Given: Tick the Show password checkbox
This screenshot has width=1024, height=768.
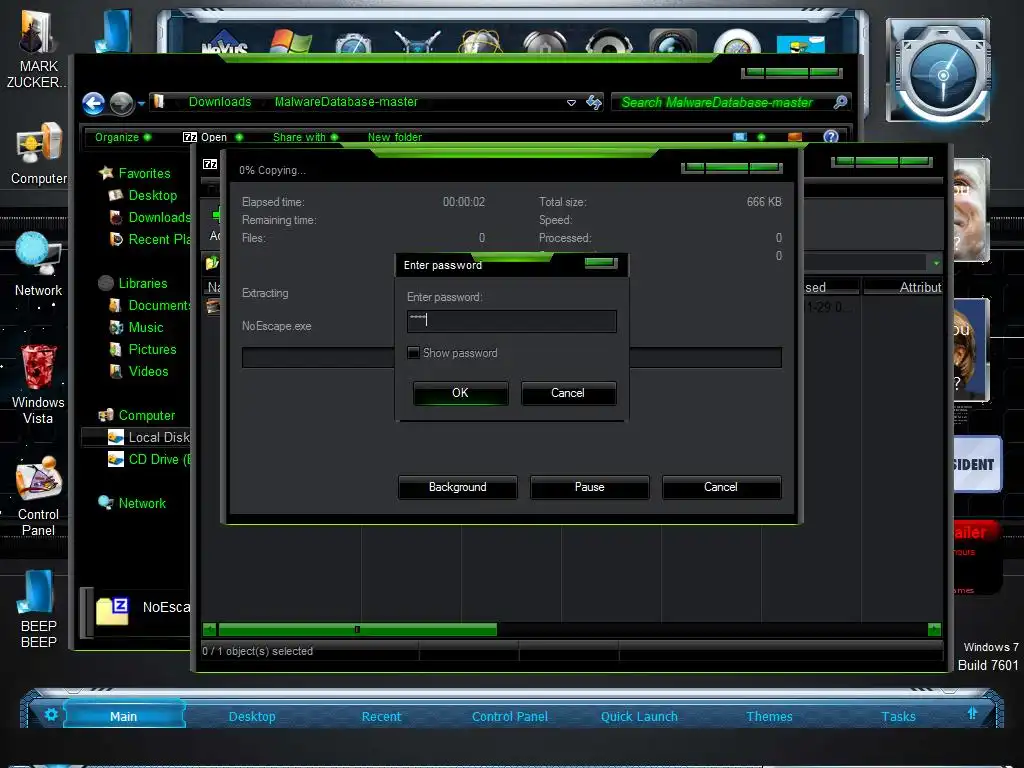Looking at the screenshot, I should pos(413,353).
